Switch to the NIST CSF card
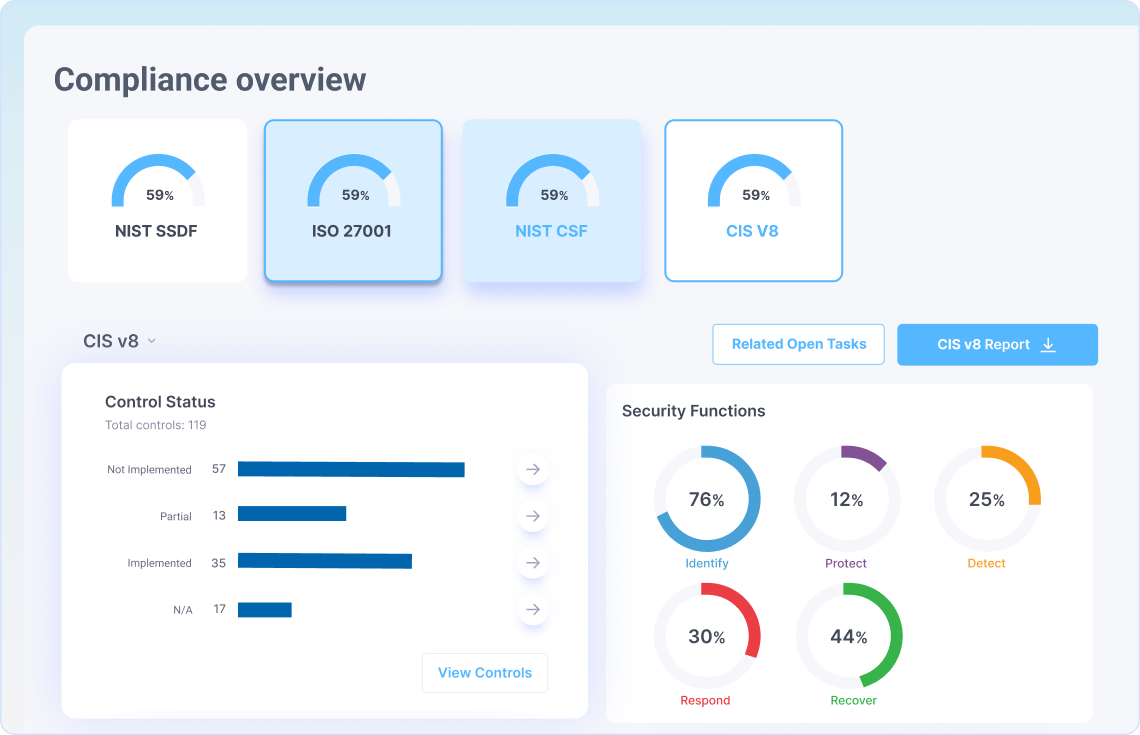1140x735 pixels. 551,201
